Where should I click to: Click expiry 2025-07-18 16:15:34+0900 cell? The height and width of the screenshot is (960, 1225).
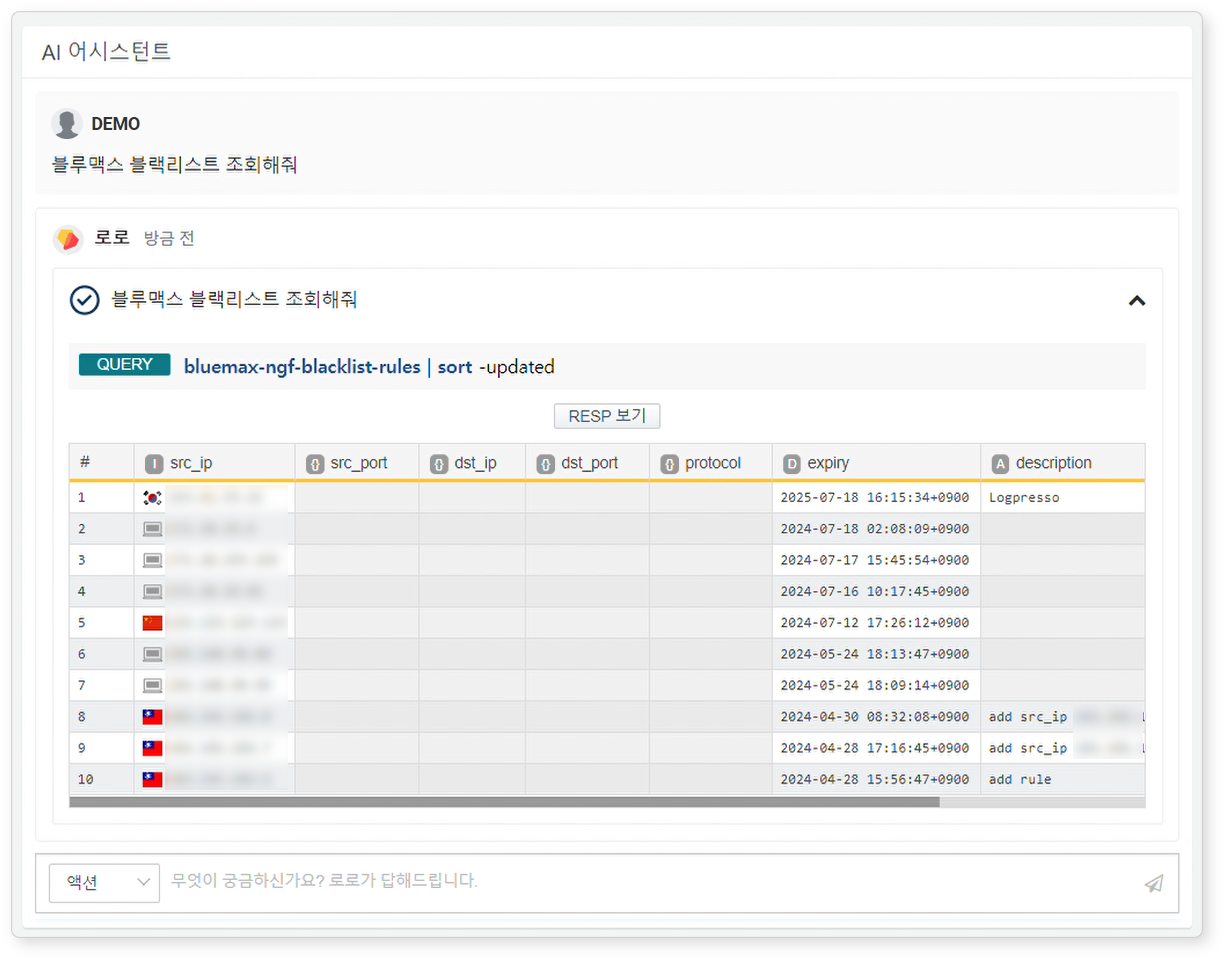(876, 497)
